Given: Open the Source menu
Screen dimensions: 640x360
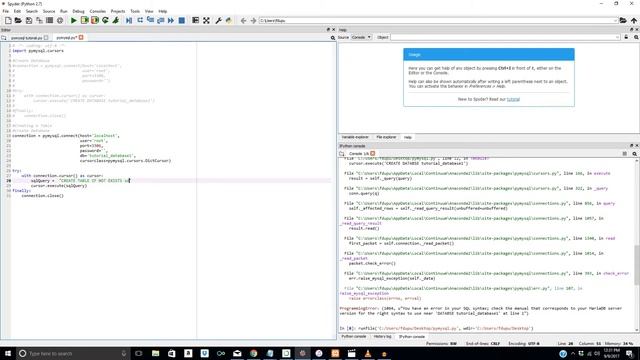Looking at the screenshot, I should point(49,11).
